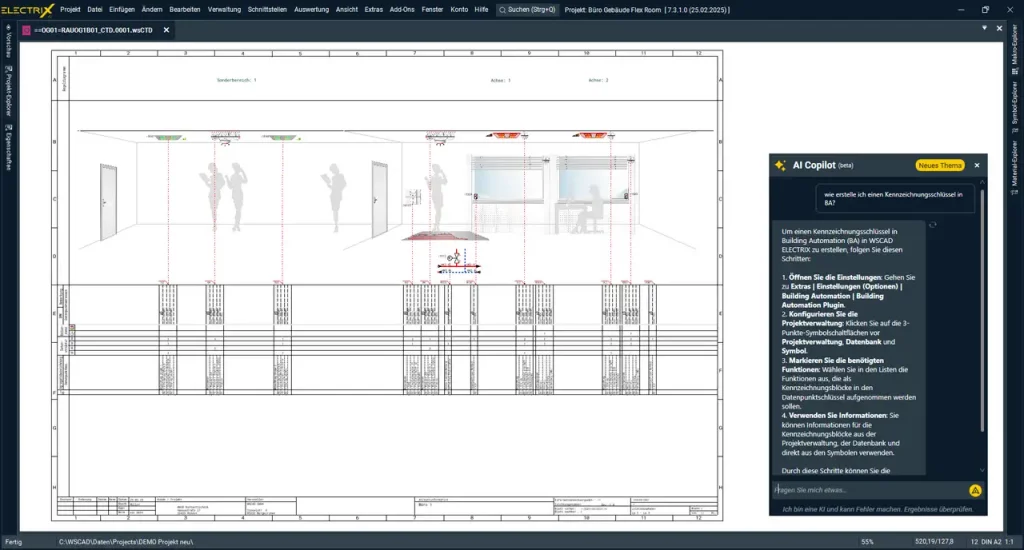Click the AI Copilot send icon
1024x550 pixels.
(975, 490)
